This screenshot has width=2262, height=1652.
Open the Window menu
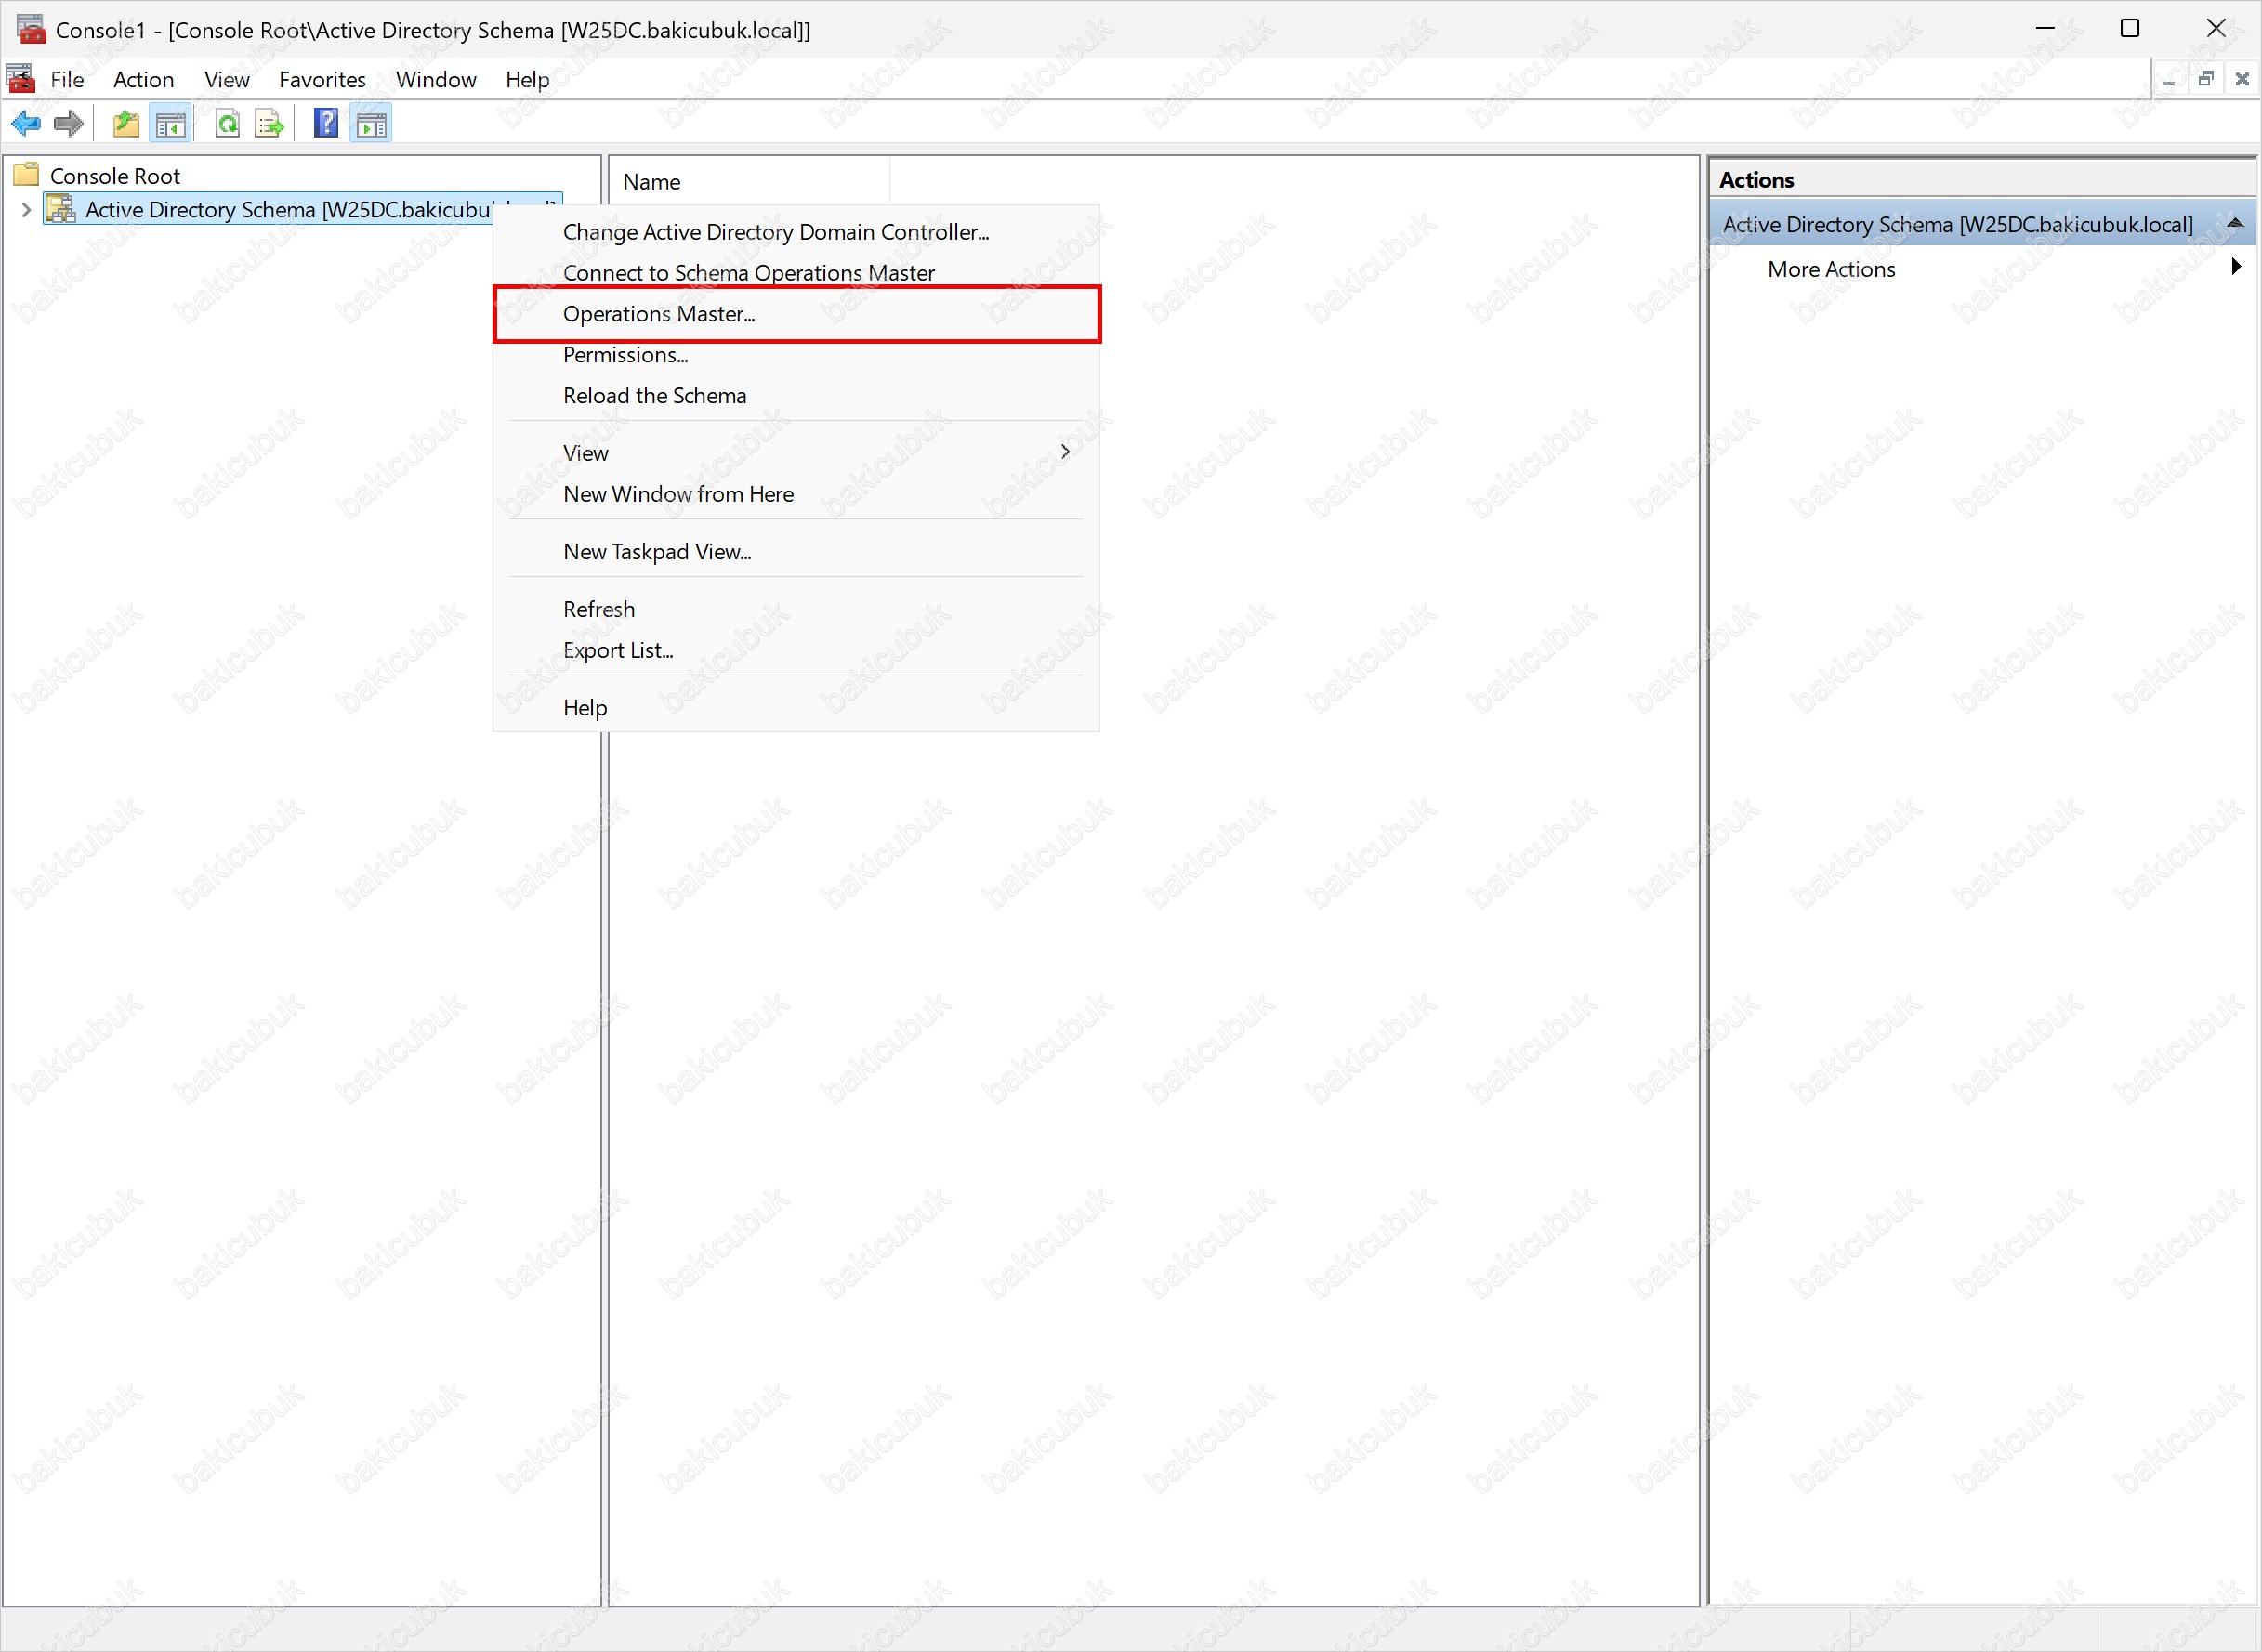point(436,80)
